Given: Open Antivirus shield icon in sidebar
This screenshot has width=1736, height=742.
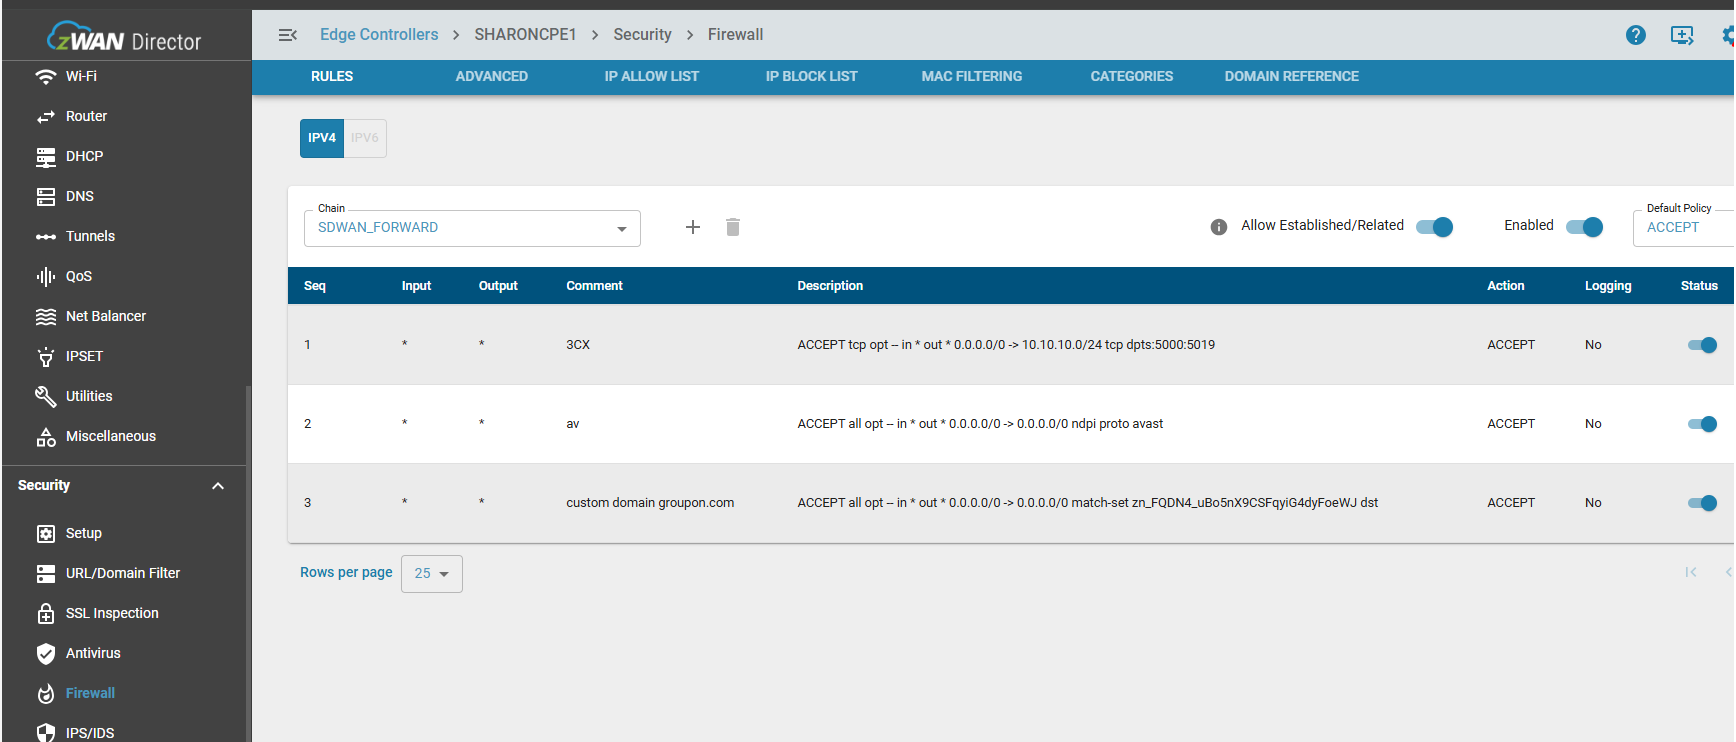Looking at the screenshot, I should coord(46,654).
